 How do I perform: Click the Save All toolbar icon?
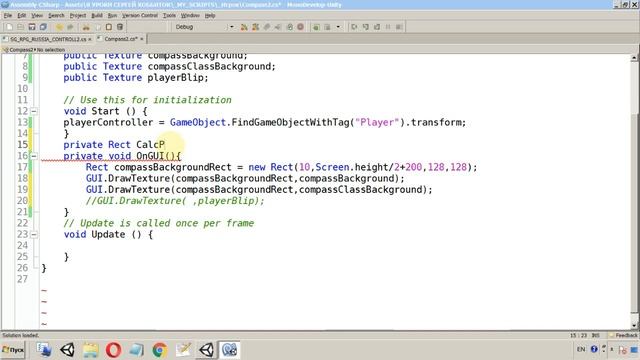tap(43, 27)
